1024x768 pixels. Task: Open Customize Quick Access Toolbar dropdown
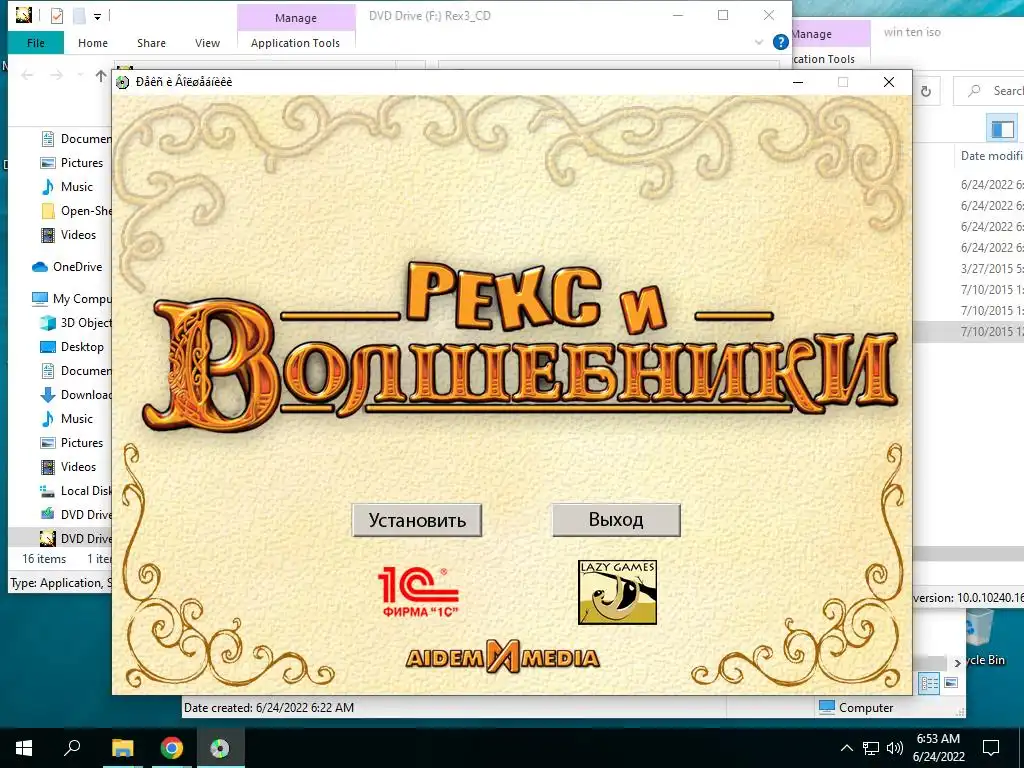coord(97,16)
